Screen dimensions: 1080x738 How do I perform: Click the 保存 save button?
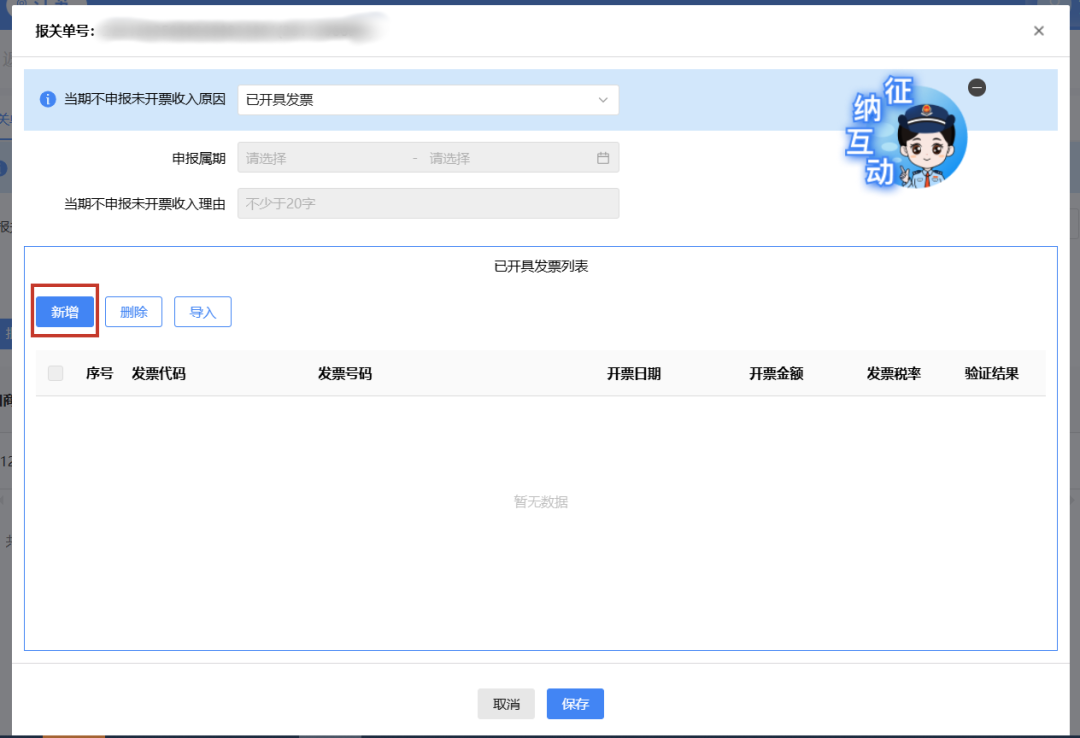pos(574,703)
